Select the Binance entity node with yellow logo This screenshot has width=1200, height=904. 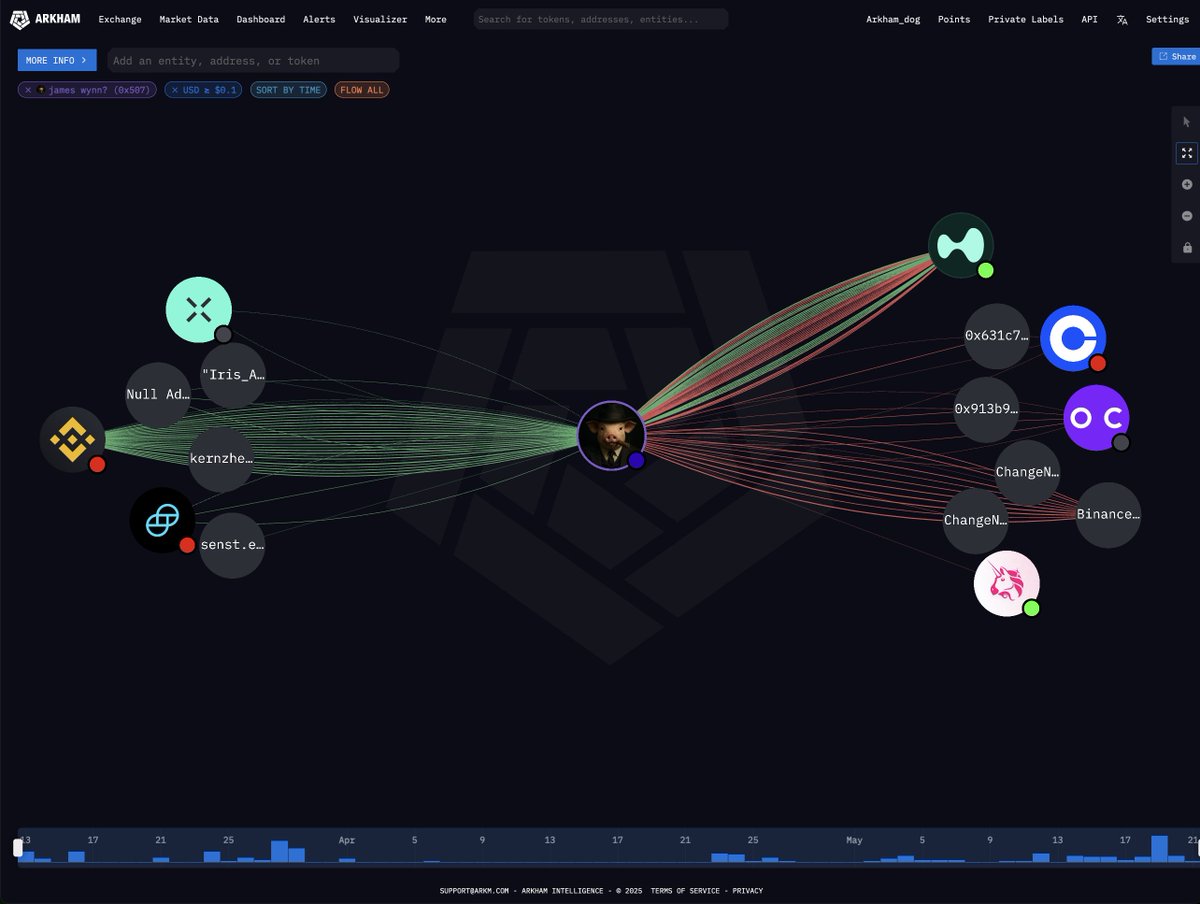[72, 440]
